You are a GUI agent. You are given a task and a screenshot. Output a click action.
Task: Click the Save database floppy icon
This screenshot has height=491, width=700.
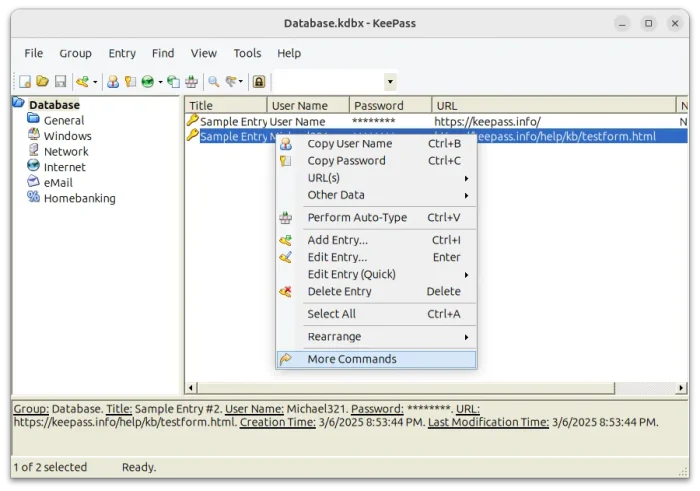[60, 81]
